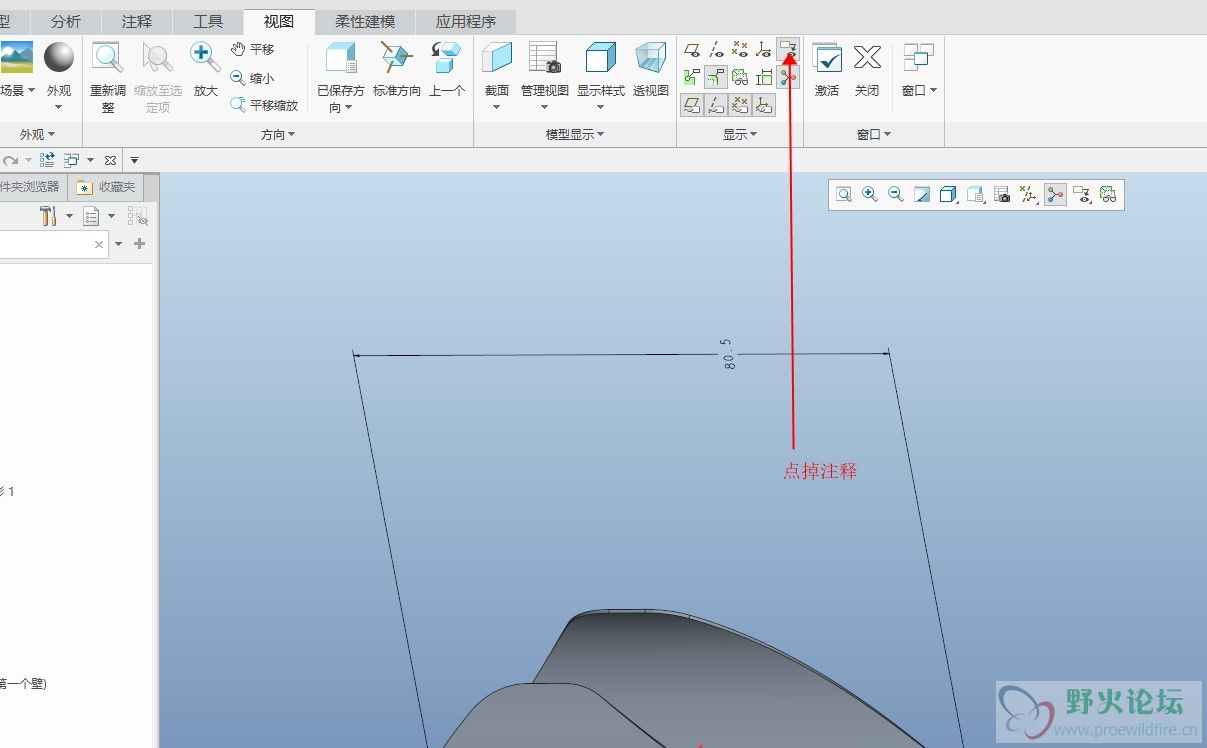Viewport: 1207px width, 748px height.
Task: Toggle coordinate system tag display icon
Action: (764, 105)
